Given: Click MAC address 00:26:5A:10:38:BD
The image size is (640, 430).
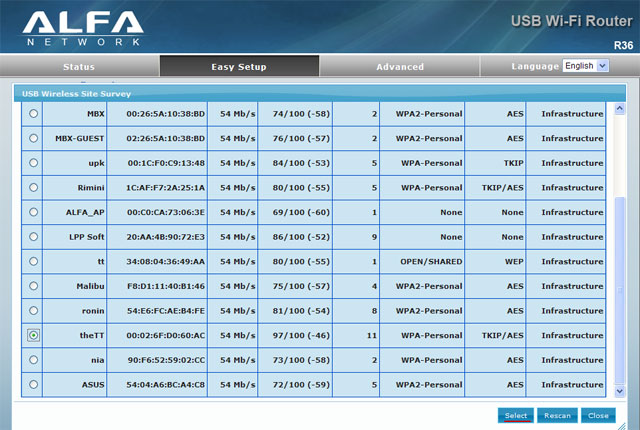Looking at the screenshot, I should click(x=165, y=114).
